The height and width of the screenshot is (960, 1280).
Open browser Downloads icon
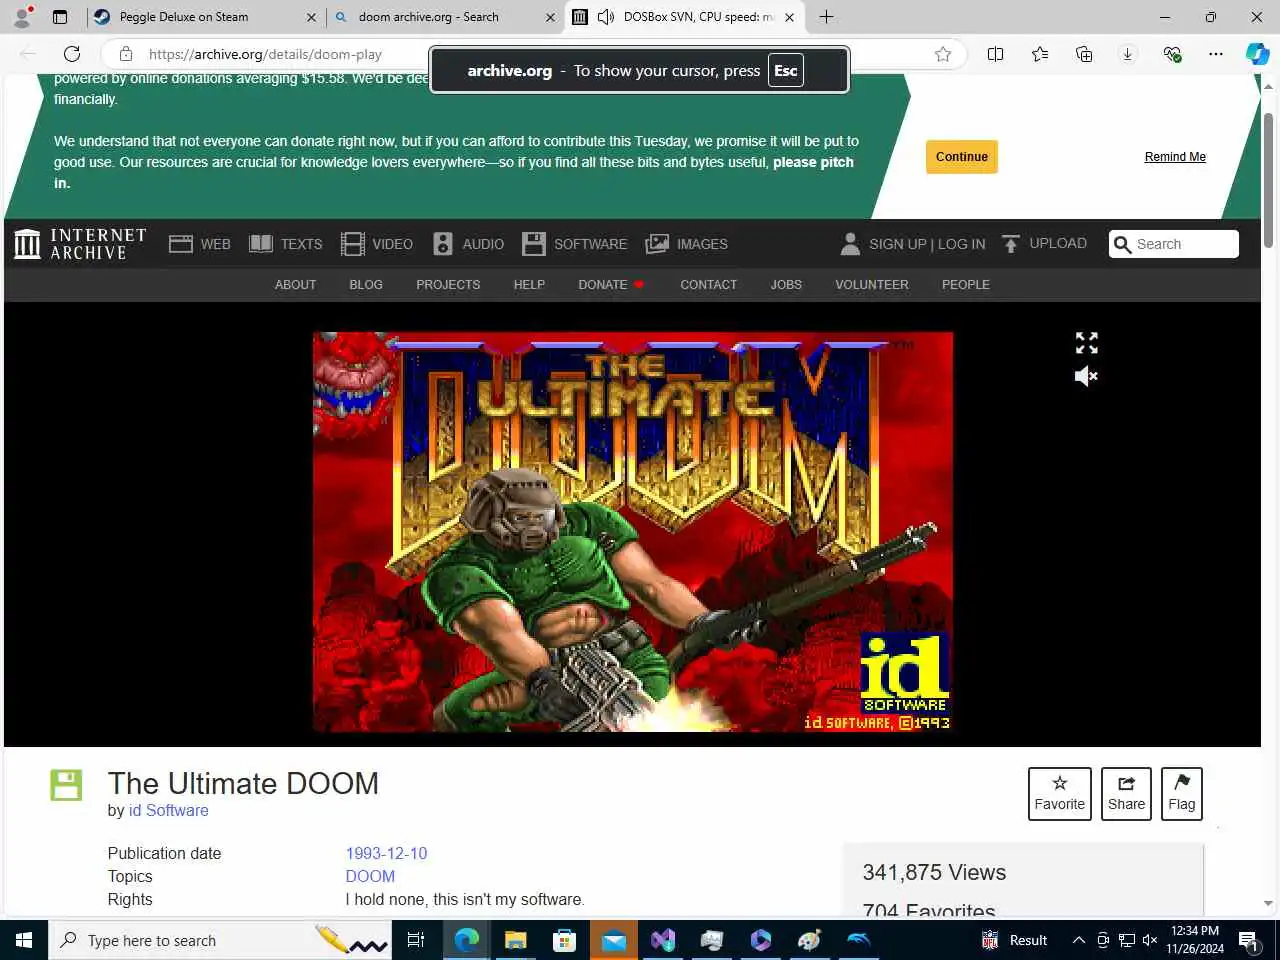1127,54
